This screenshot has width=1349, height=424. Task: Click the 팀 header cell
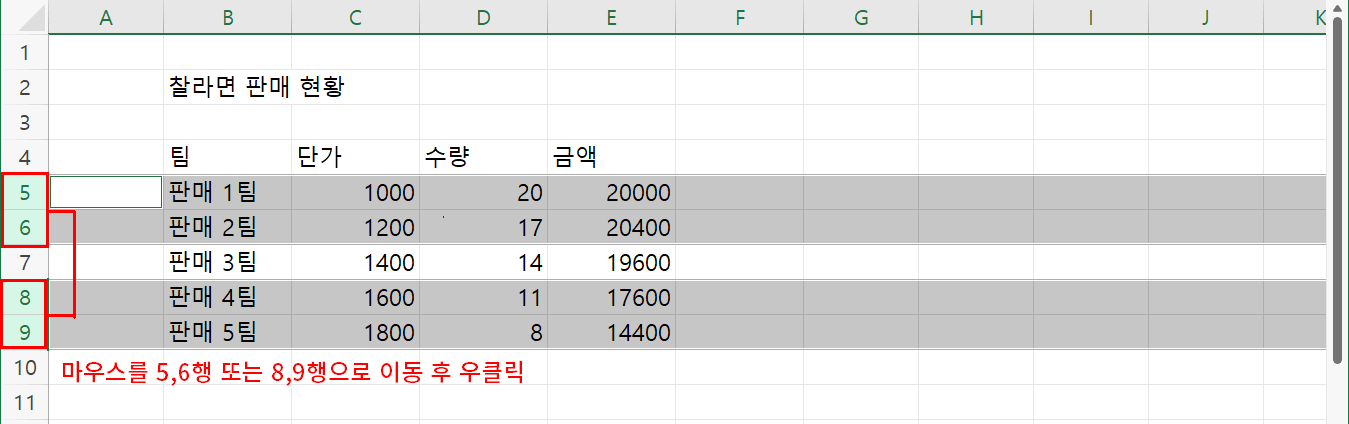pos(228,157)
